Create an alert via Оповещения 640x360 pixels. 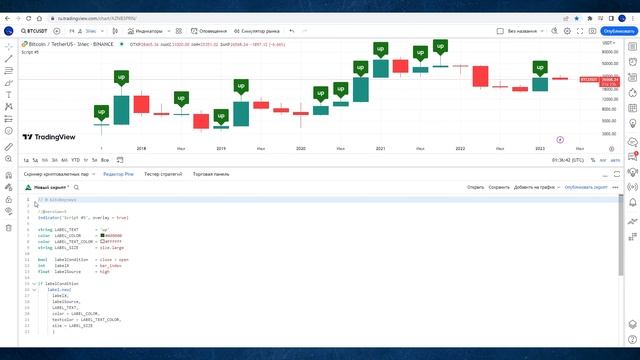click(x=209, y=31)
